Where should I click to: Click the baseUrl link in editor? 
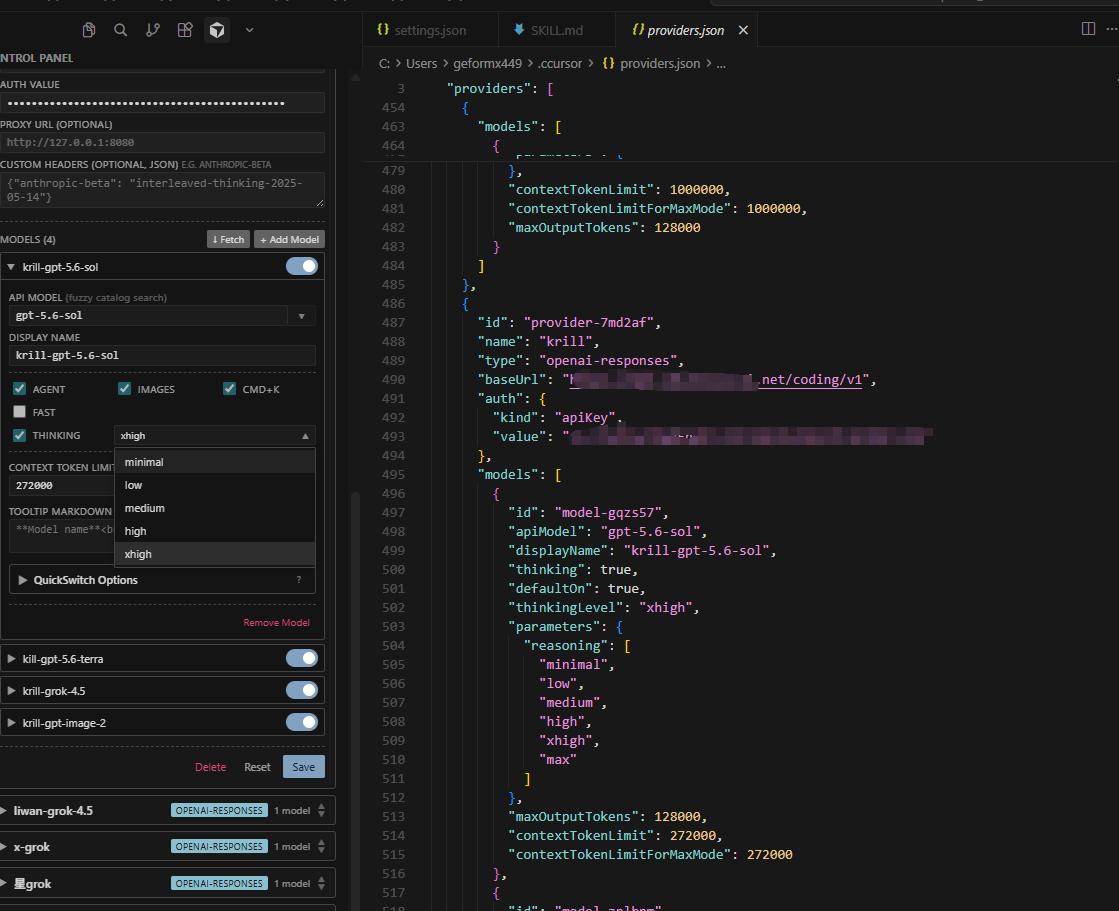(x=716, y=380)
